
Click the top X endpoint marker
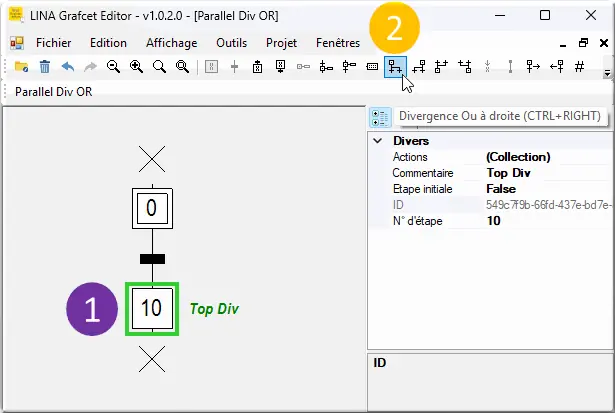click(x=152, y=159)
